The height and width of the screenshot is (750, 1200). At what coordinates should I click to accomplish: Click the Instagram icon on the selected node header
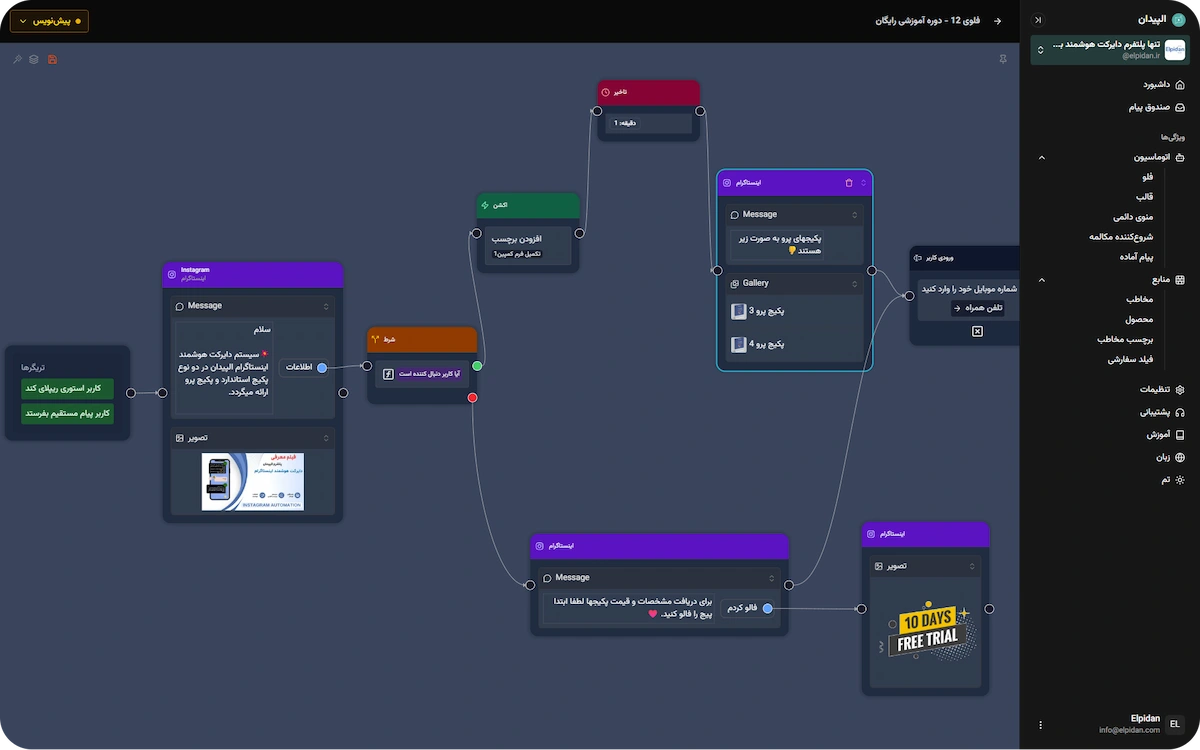[727, 183]
